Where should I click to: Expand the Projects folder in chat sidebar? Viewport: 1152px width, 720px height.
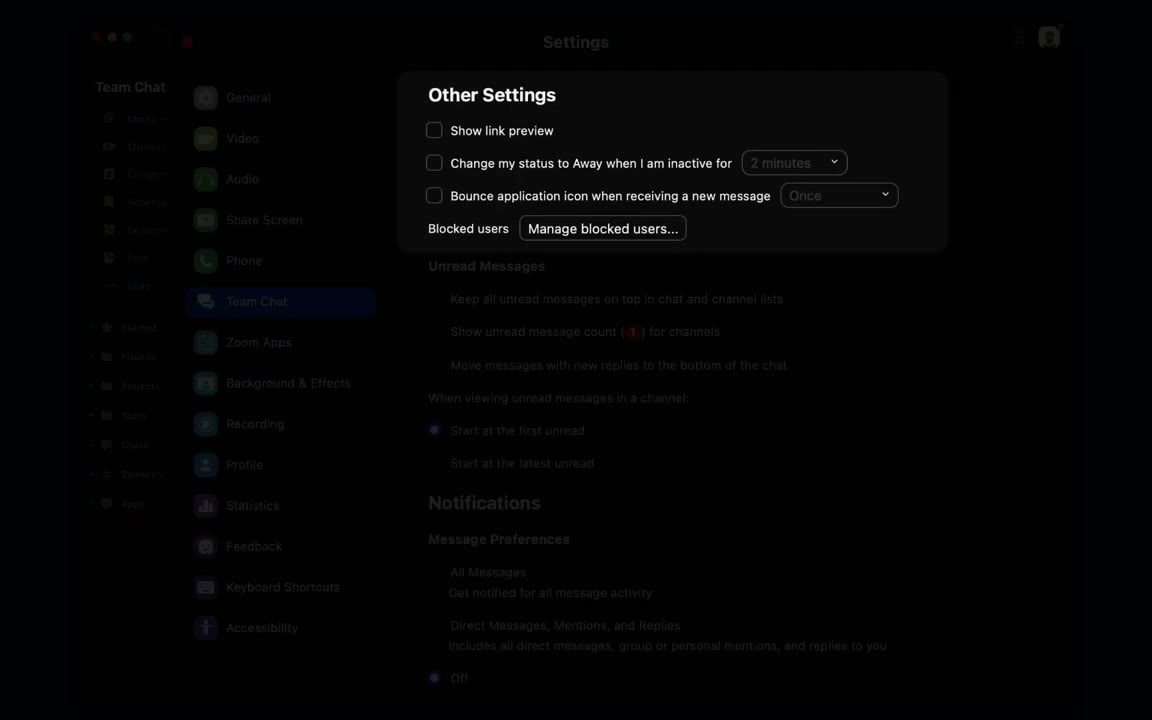point(92,386)
